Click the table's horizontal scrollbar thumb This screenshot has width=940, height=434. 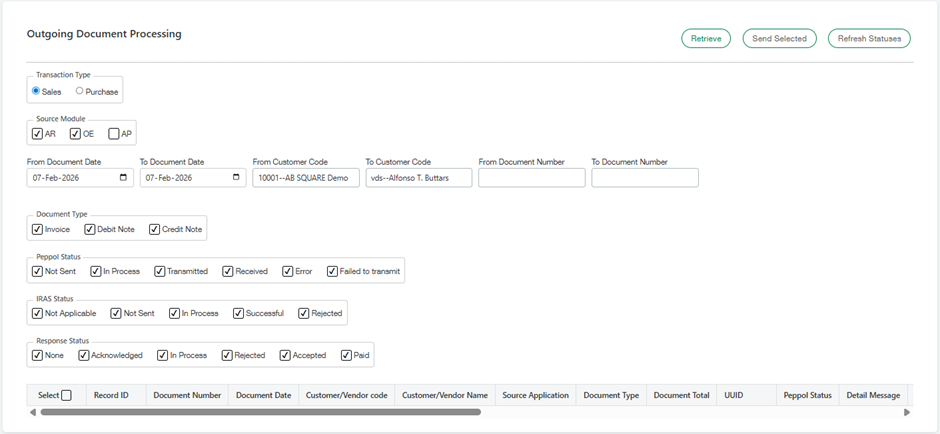pyautogui.click(x=260, y=412)
